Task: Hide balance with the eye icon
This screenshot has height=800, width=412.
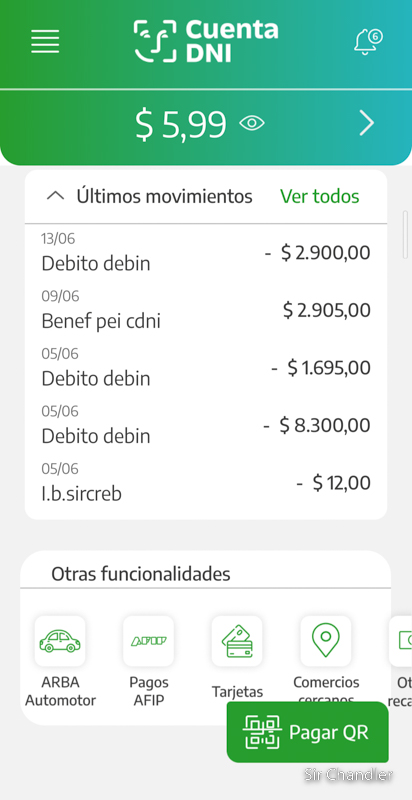Action: [252, 123]
